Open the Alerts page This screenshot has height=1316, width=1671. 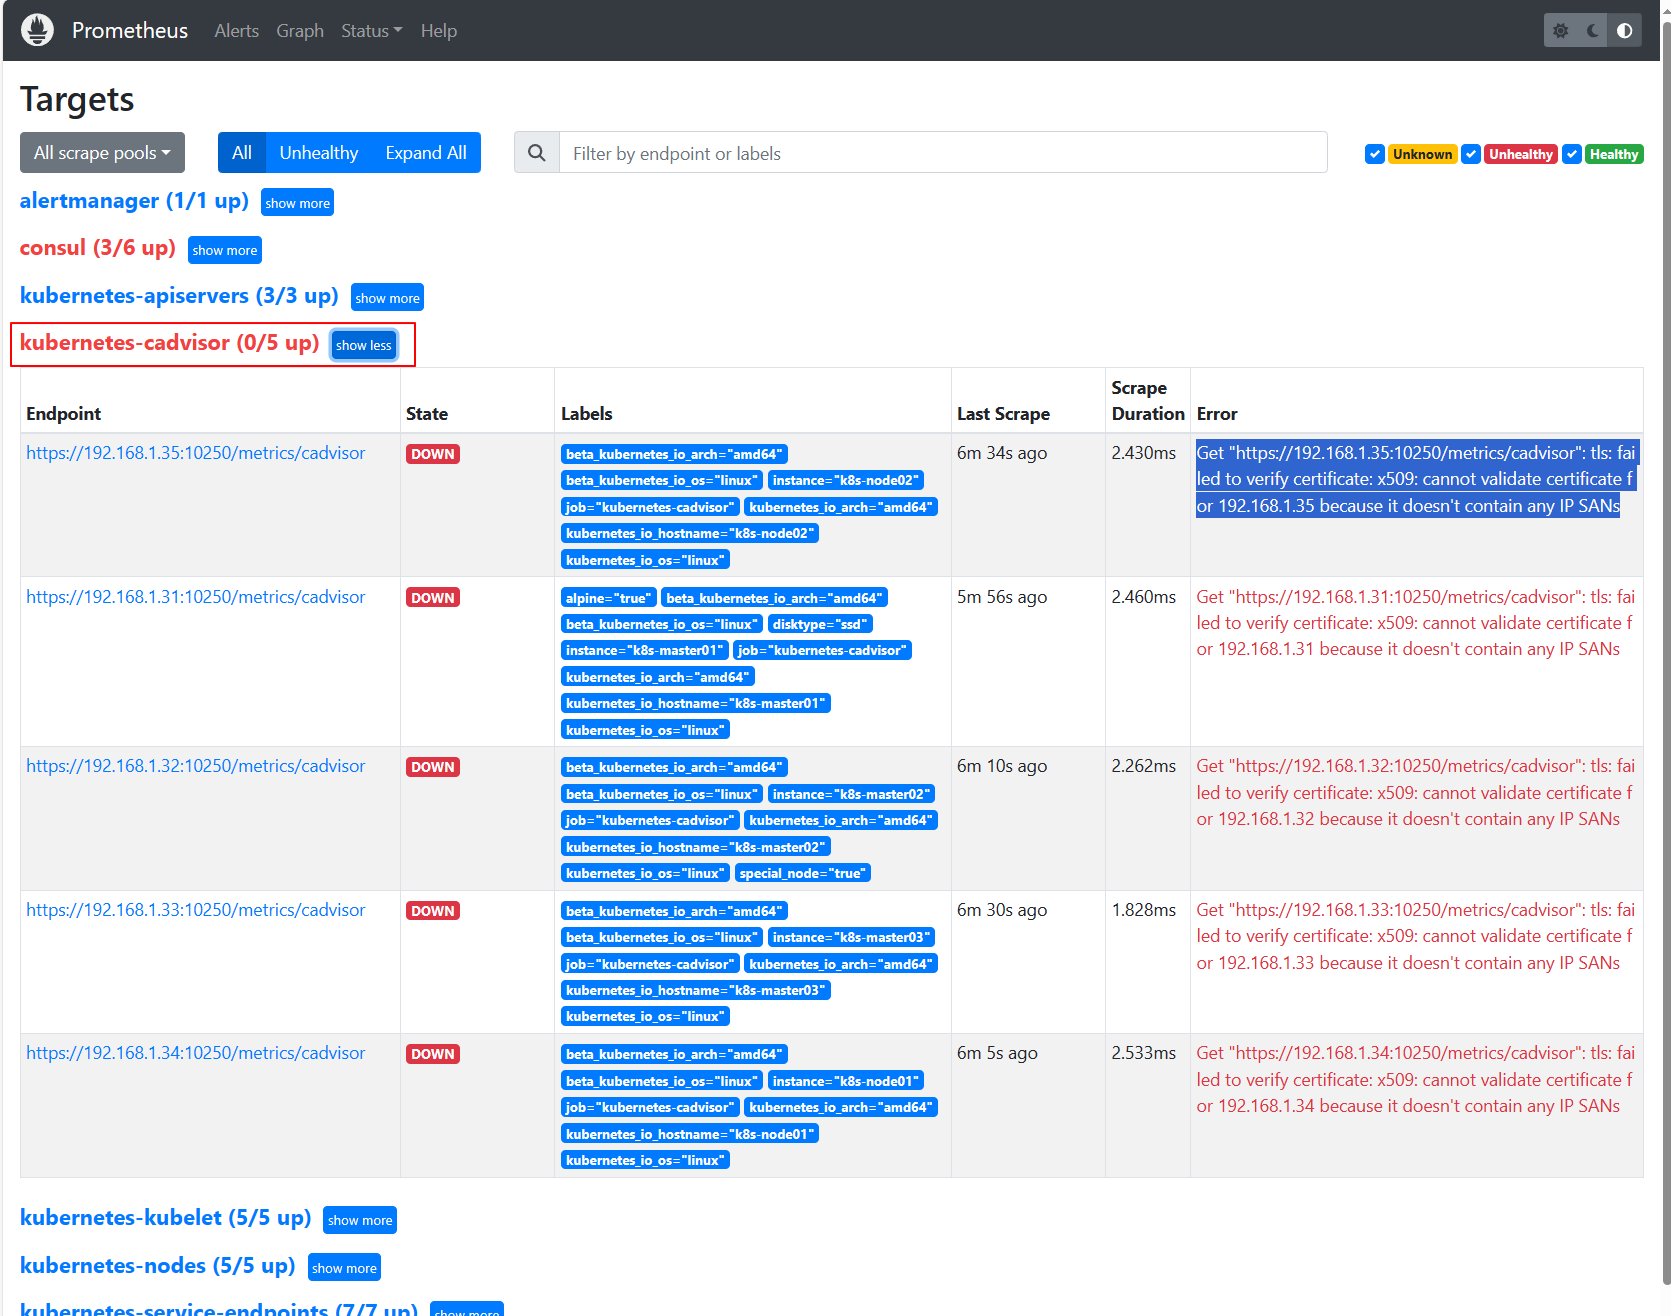click(237, 31)
